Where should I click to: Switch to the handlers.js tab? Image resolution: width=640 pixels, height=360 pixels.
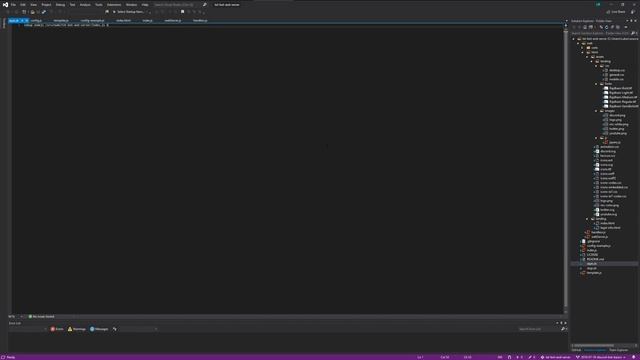(200, 20)
